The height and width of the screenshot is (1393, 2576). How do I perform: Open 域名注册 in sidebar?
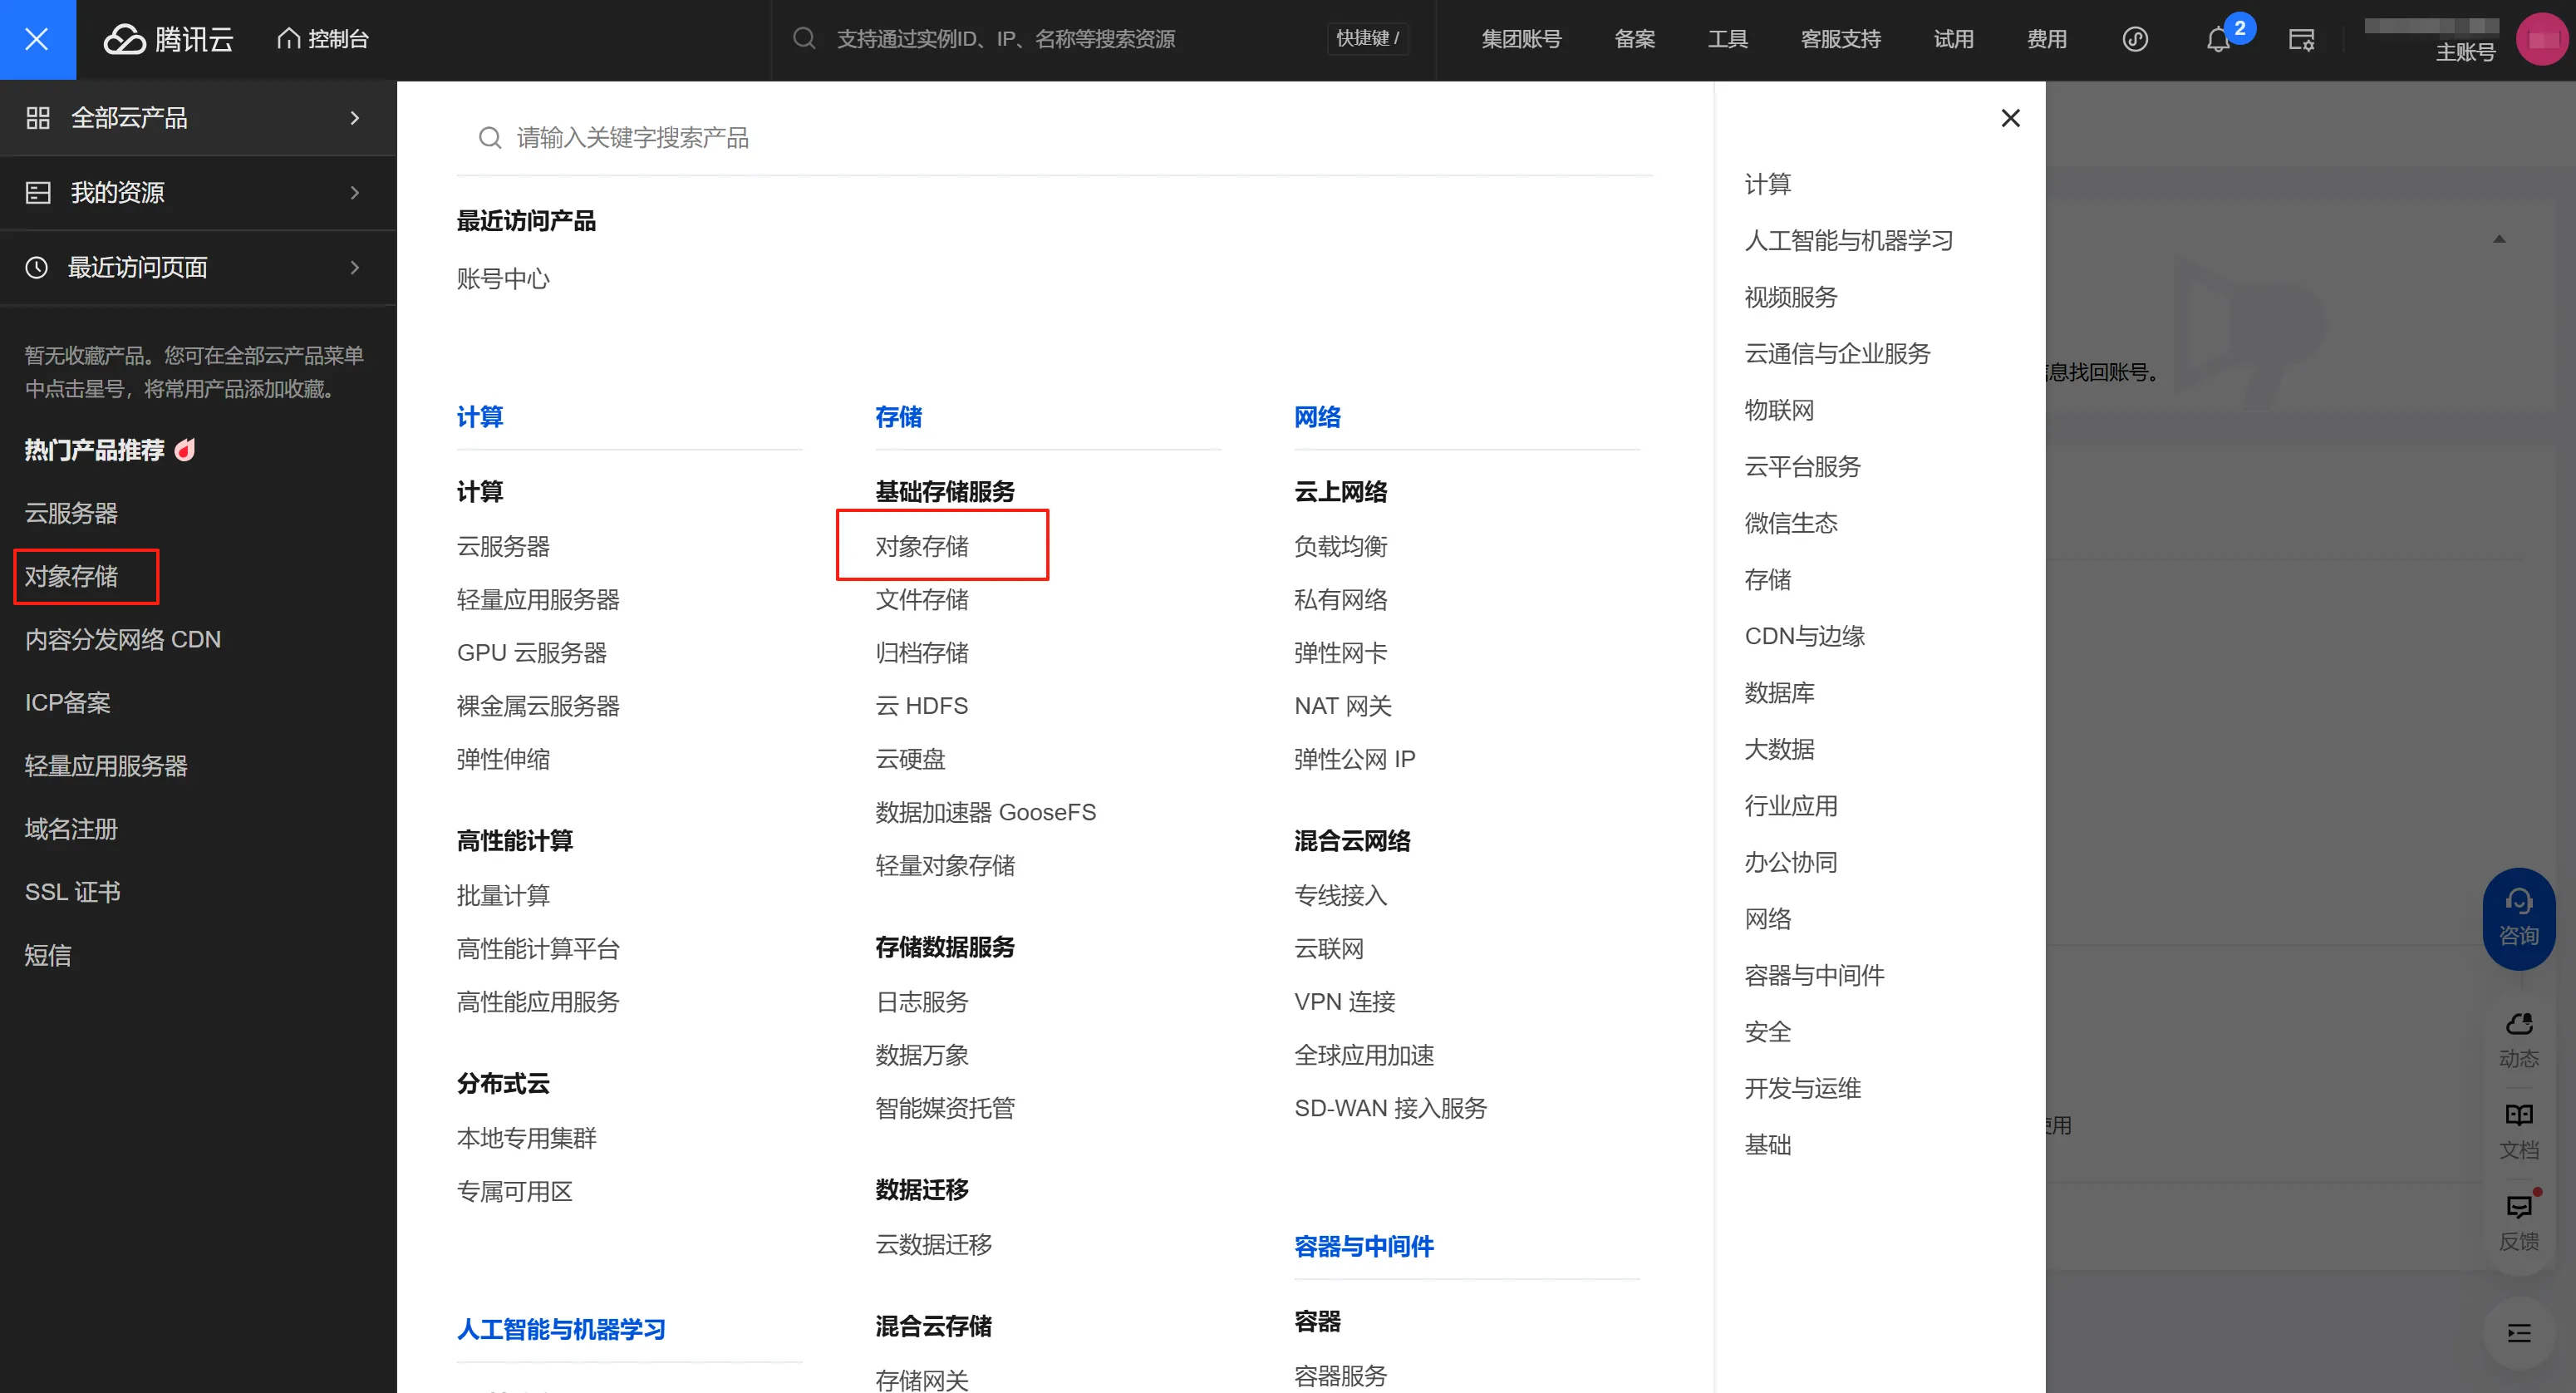point(71,829)
